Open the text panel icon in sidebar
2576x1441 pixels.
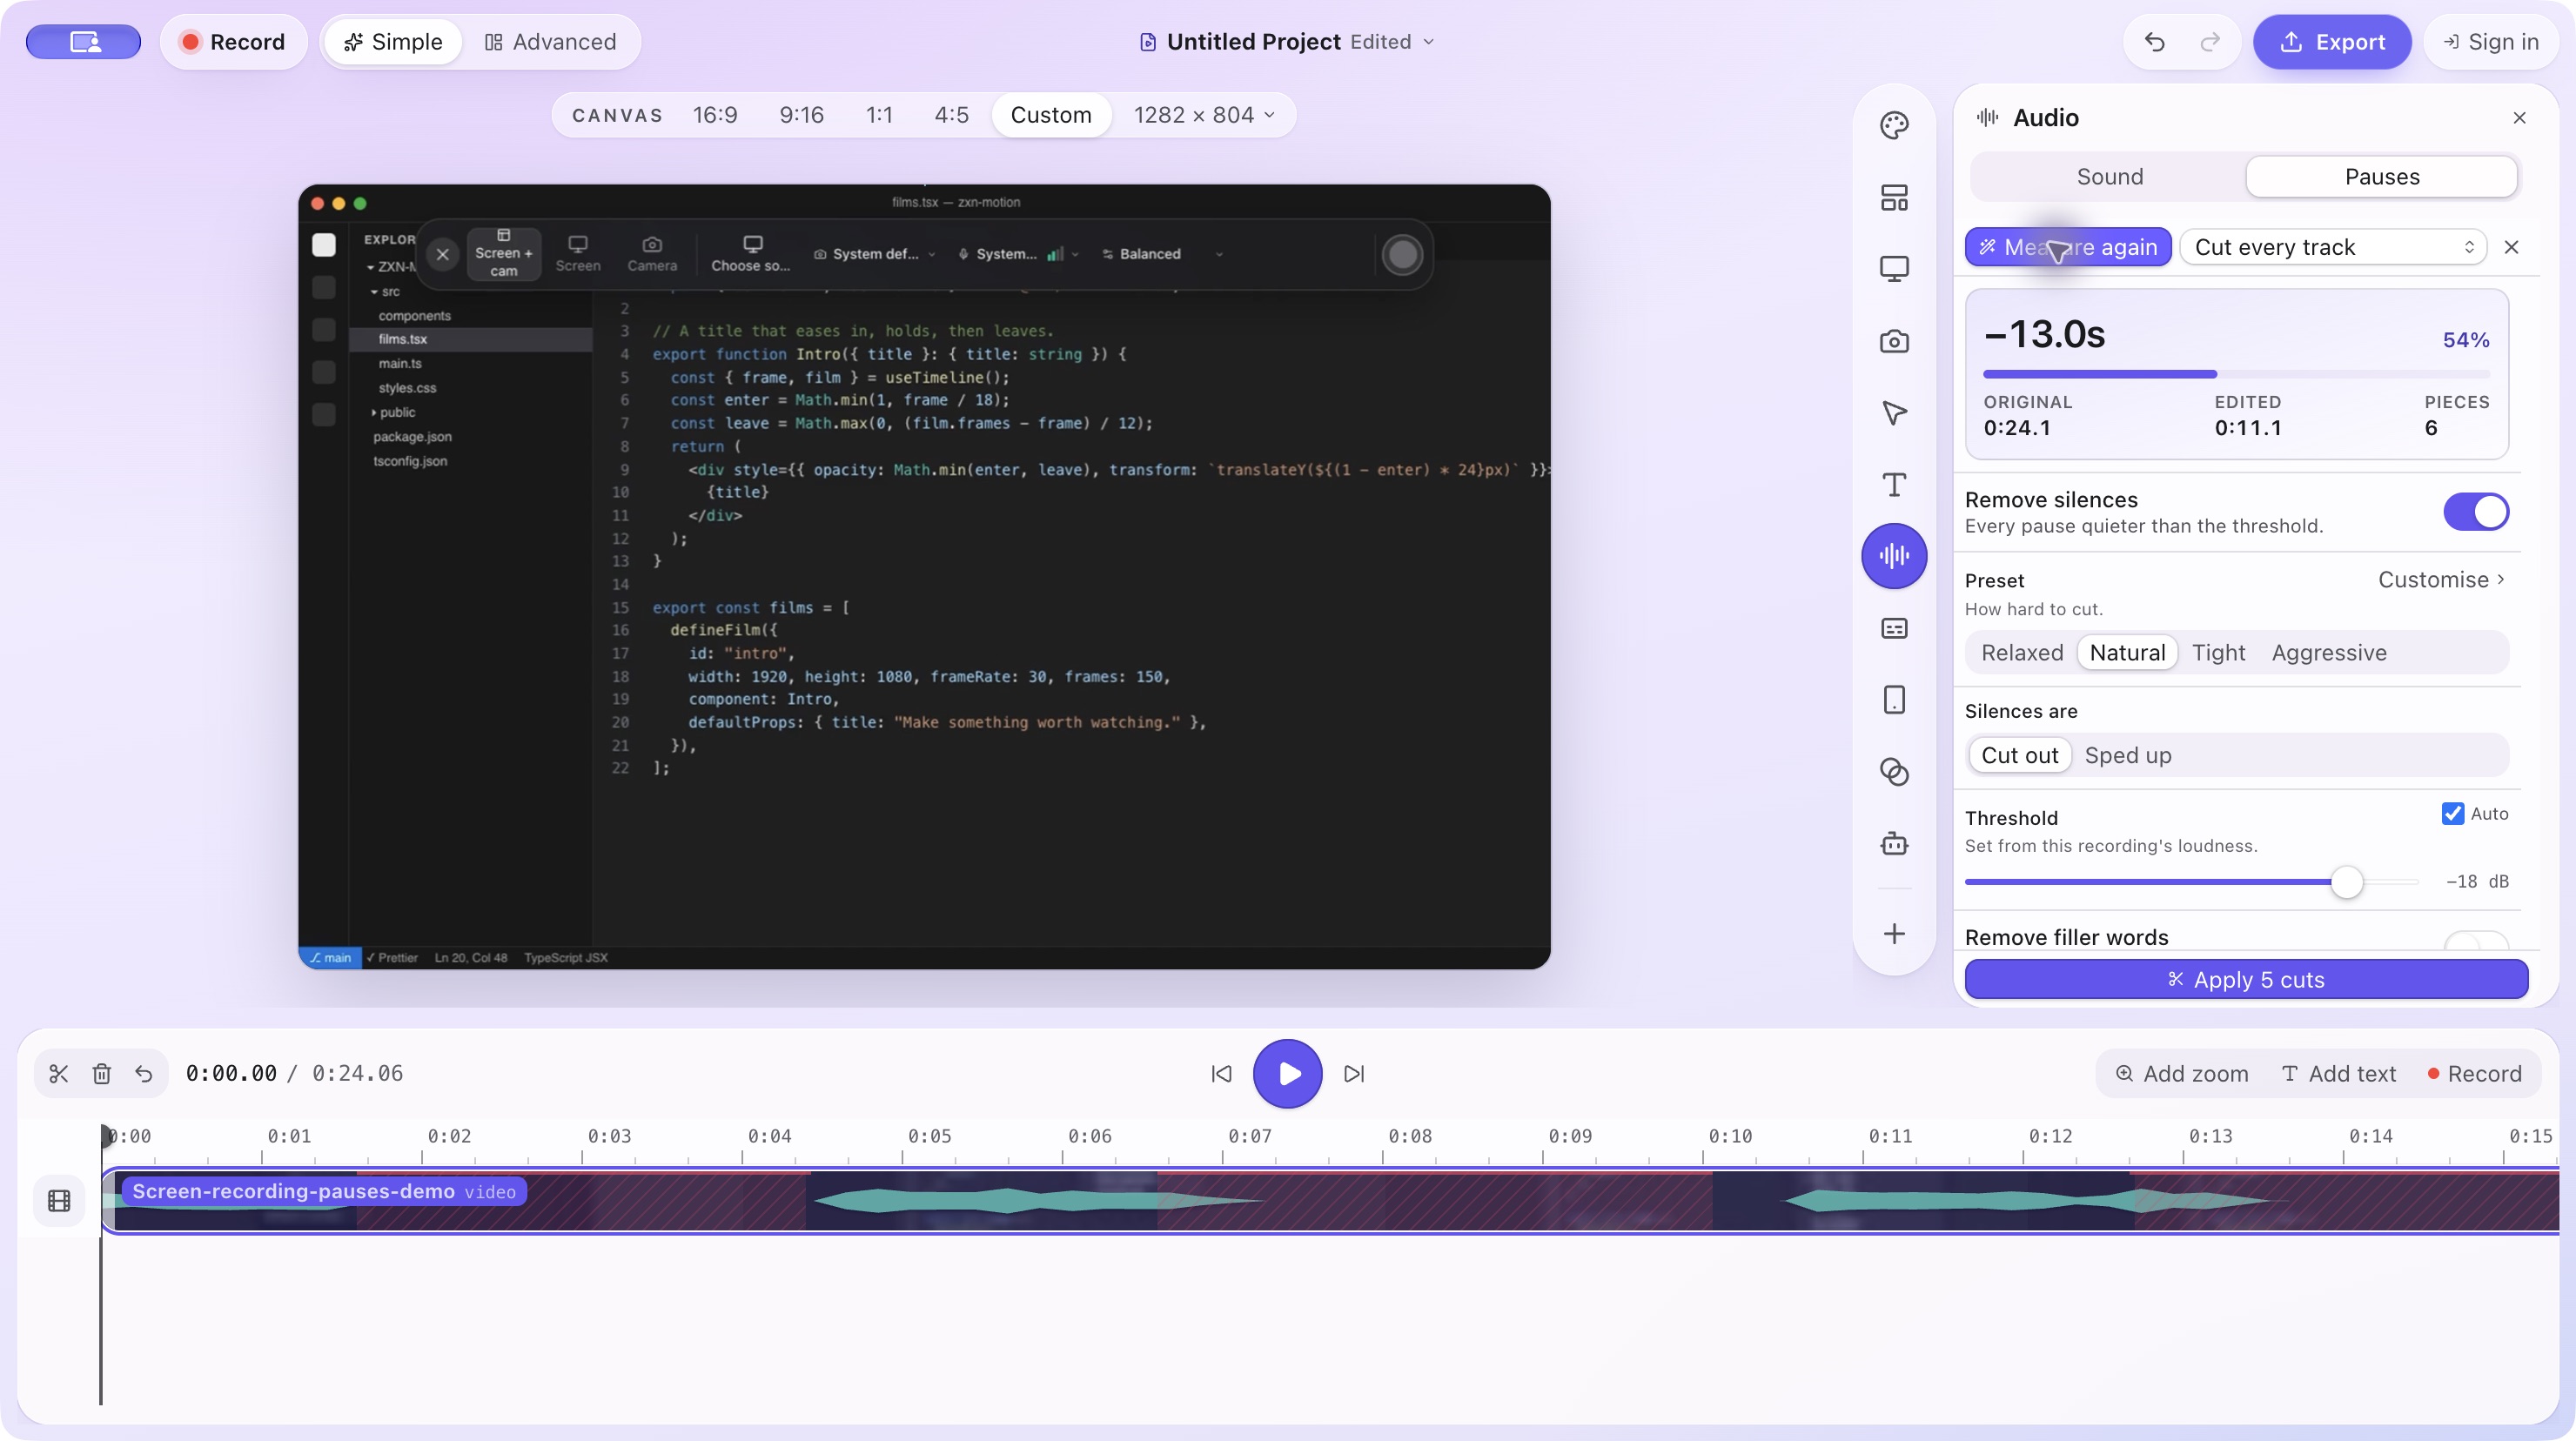click(x=1894, y=485)
